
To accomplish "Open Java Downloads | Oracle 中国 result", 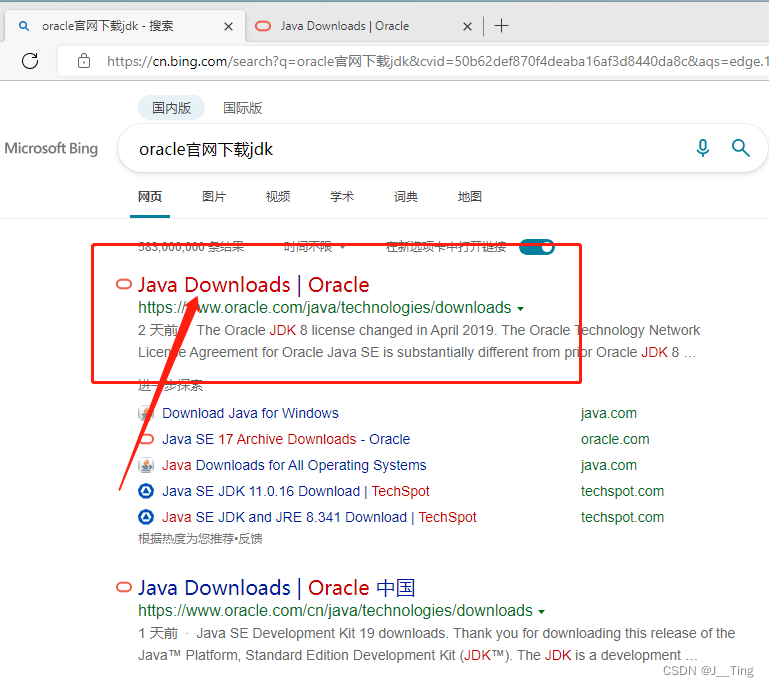I will click(x=277, y=588).
